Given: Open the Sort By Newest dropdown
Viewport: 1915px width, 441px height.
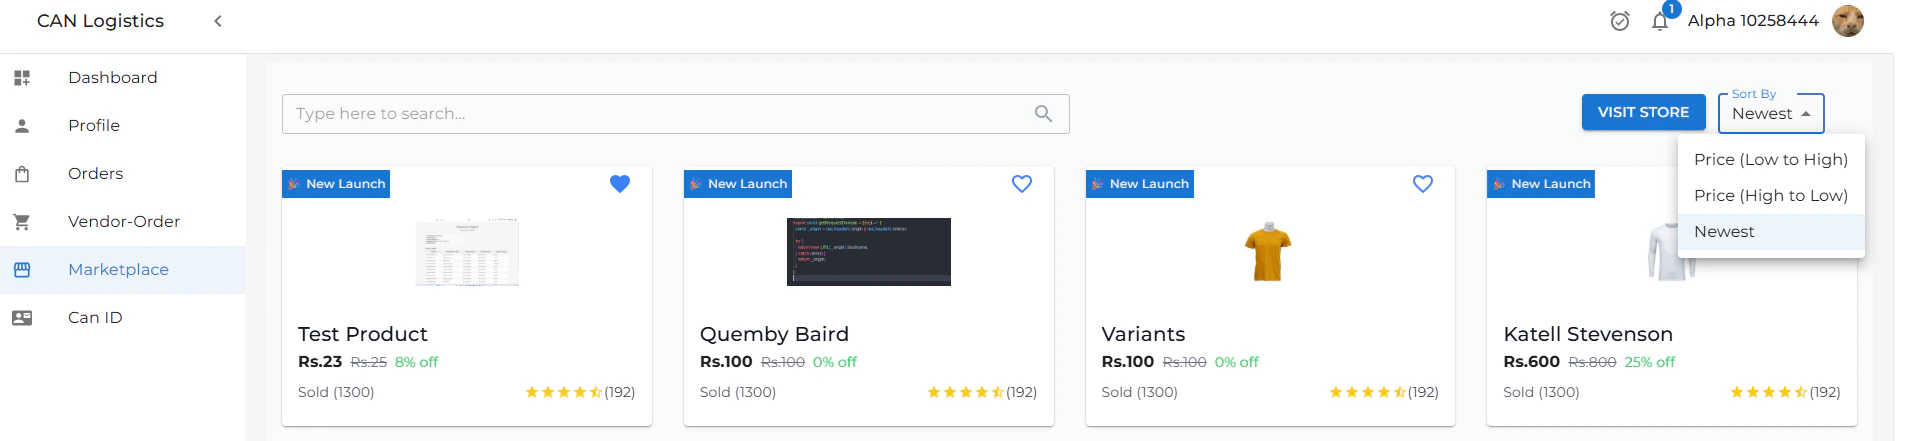Looking at the screenshot, I should (1771, 113).
